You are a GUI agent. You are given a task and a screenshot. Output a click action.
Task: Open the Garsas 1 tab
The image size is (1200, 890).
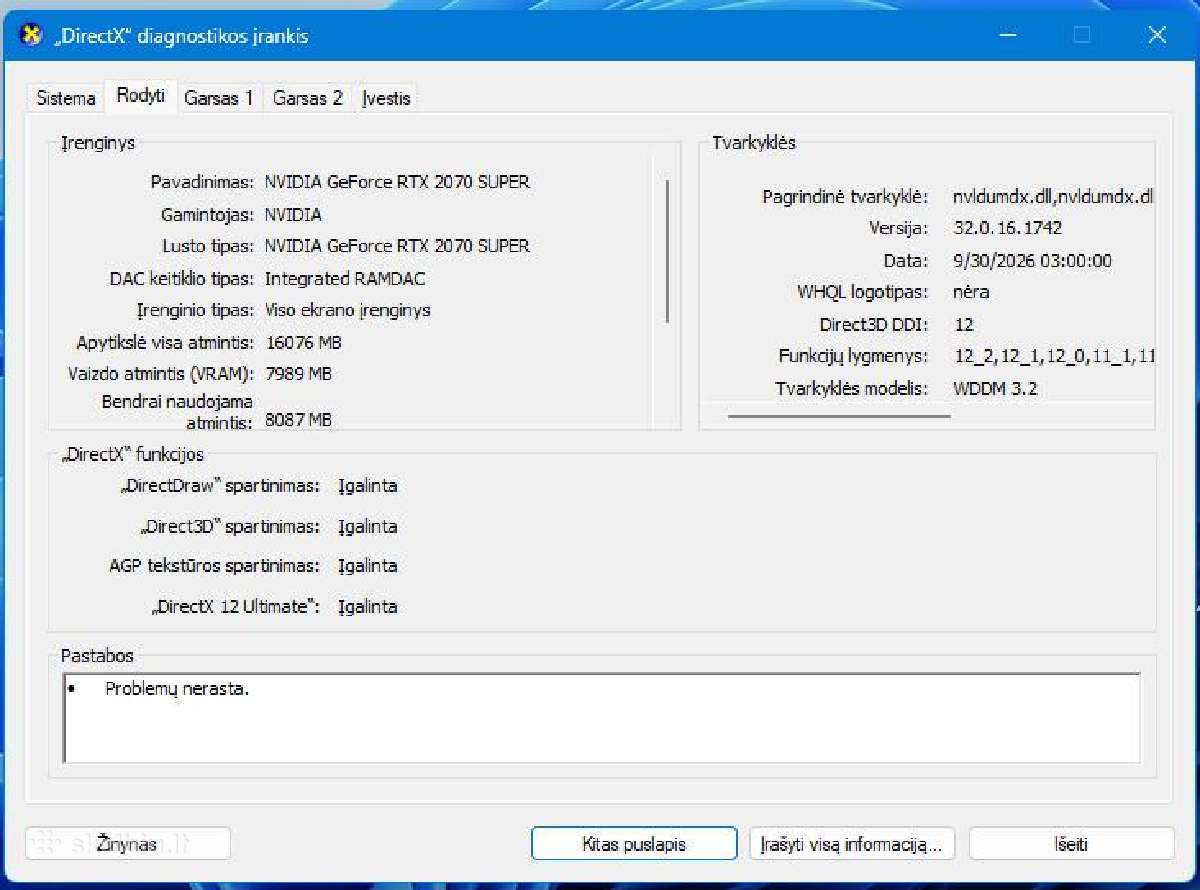(x=219, y=98)
